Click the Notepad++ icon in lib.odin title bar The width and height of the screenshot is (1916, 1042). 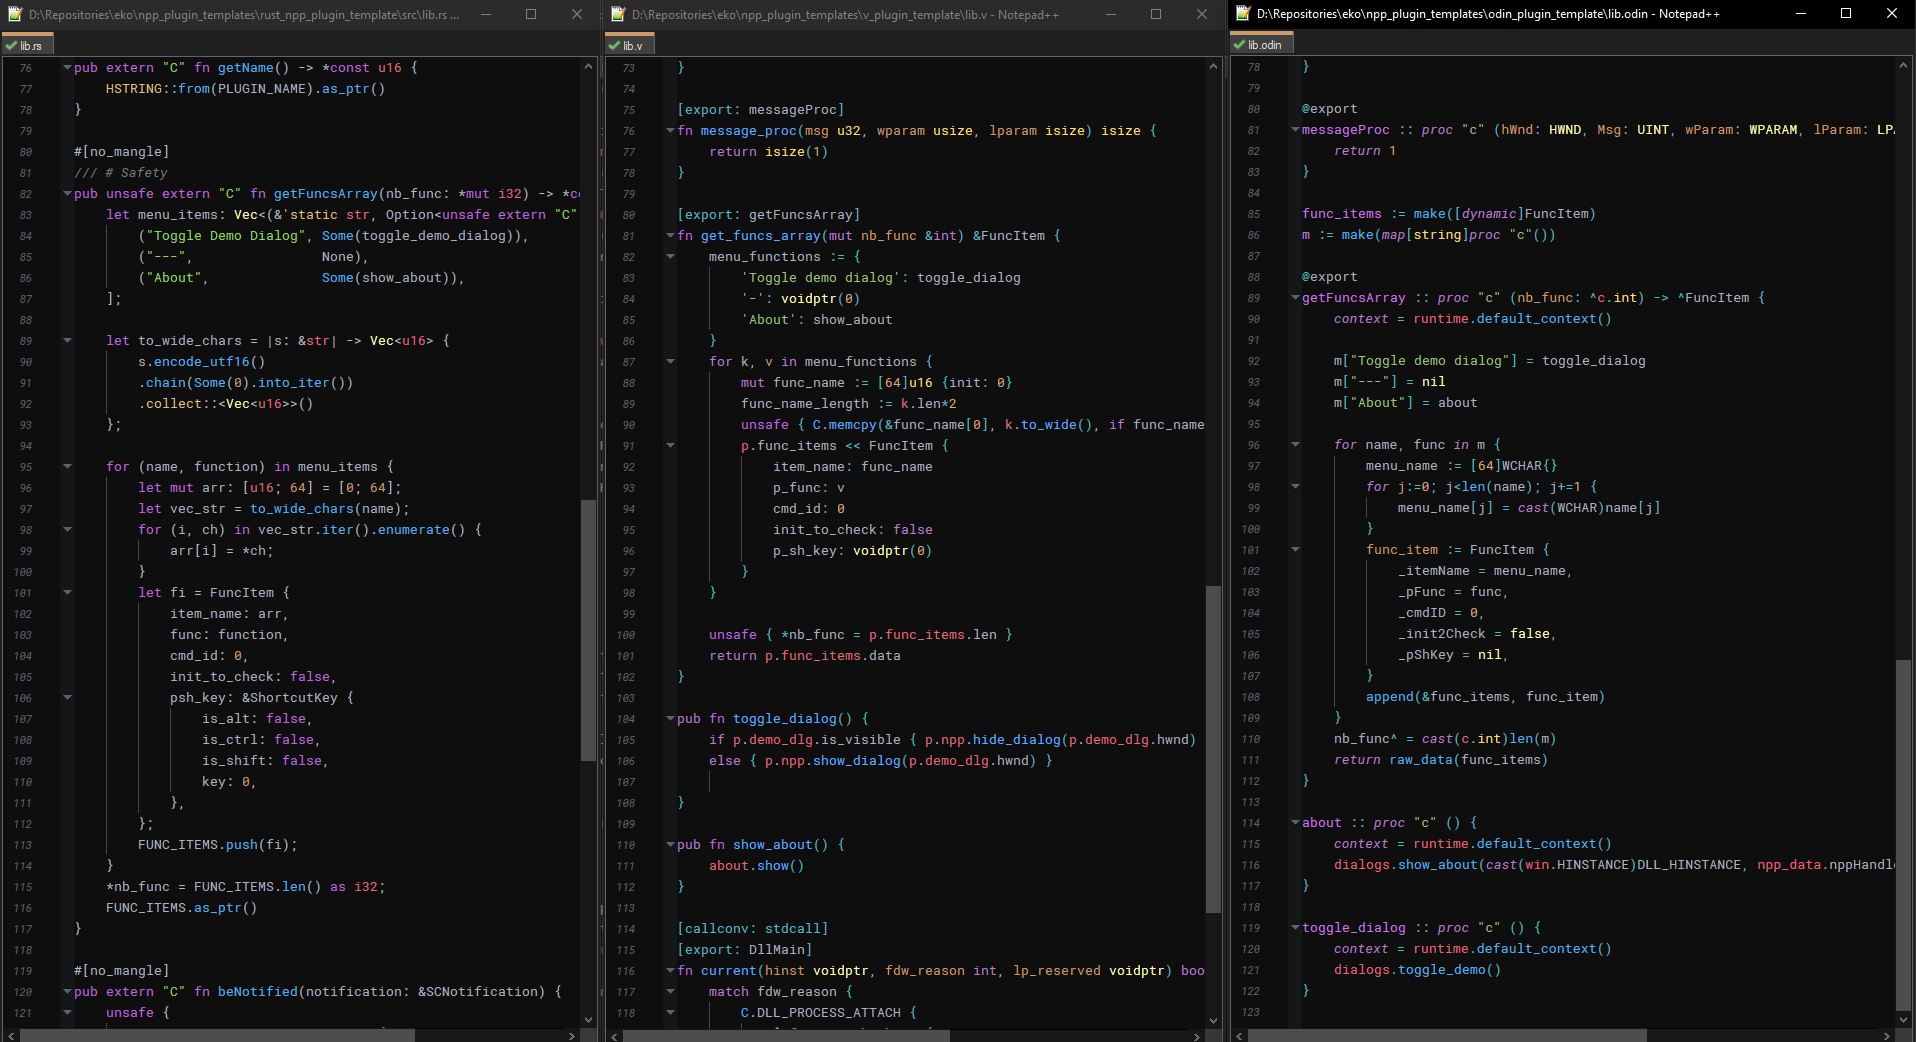coord(1243,13)
